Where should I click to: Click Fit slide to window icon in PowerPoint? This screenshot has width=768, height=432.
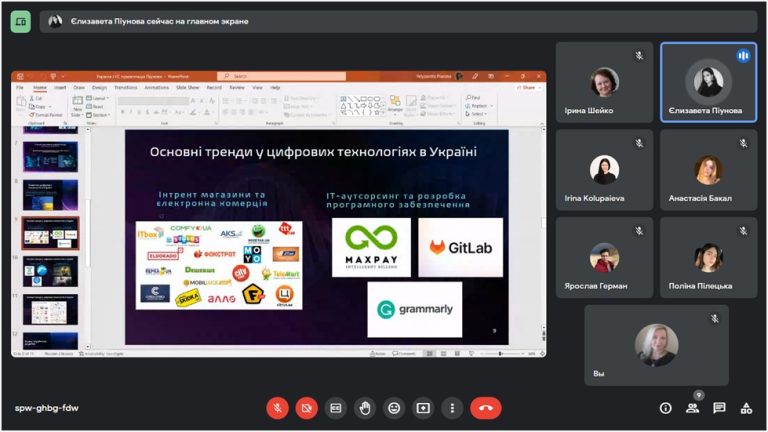tap(542, 353)
